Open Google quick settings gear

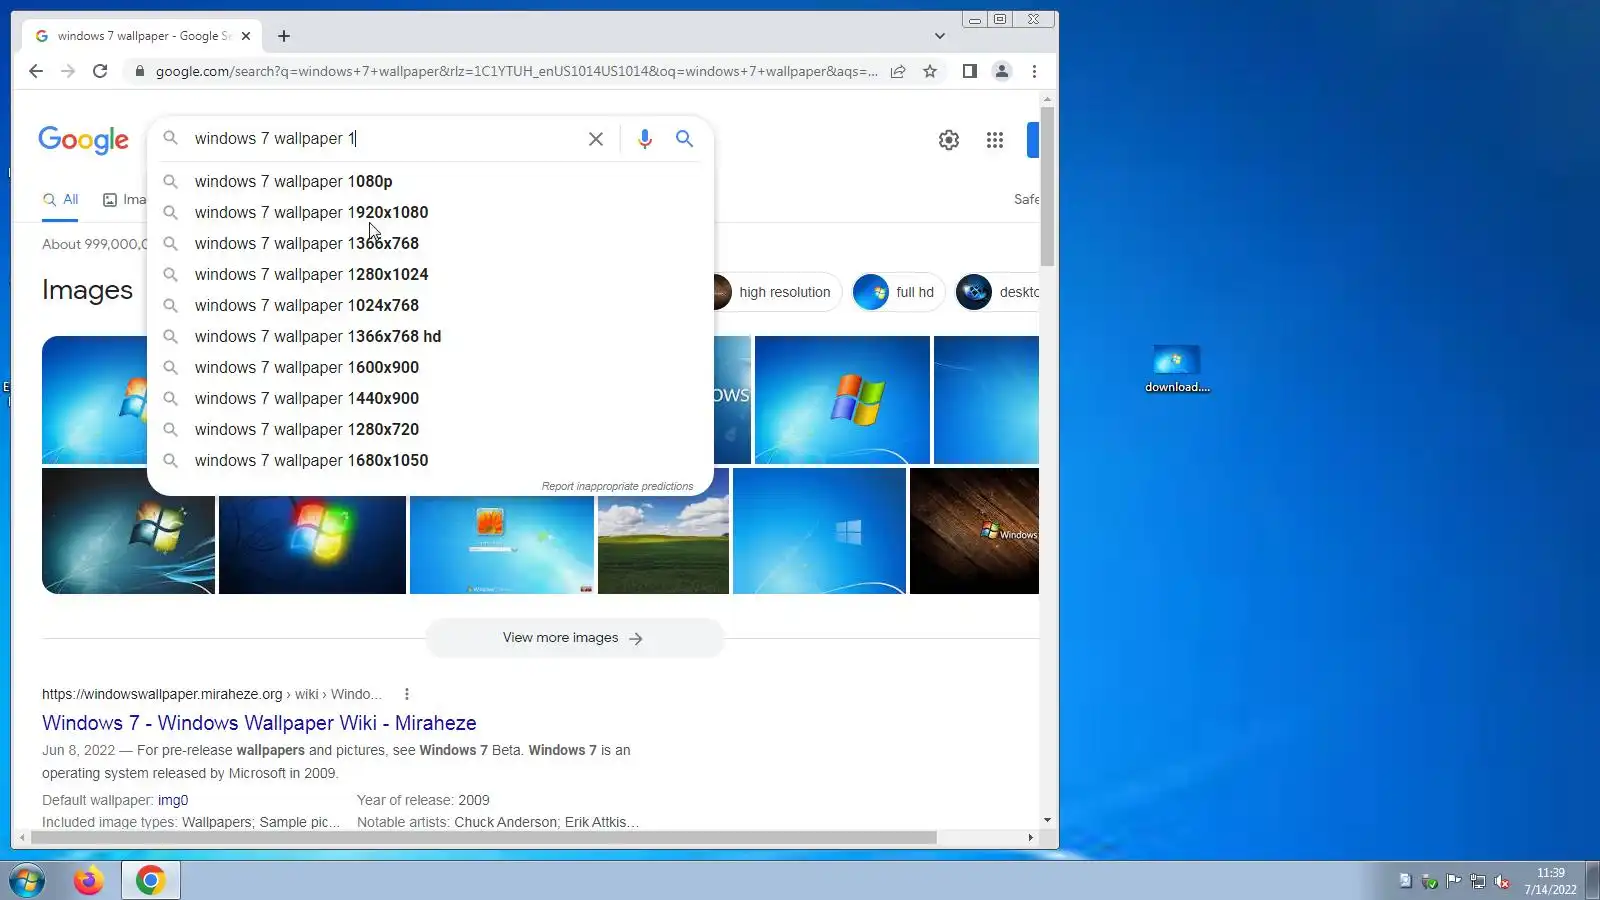click(949, 140)
